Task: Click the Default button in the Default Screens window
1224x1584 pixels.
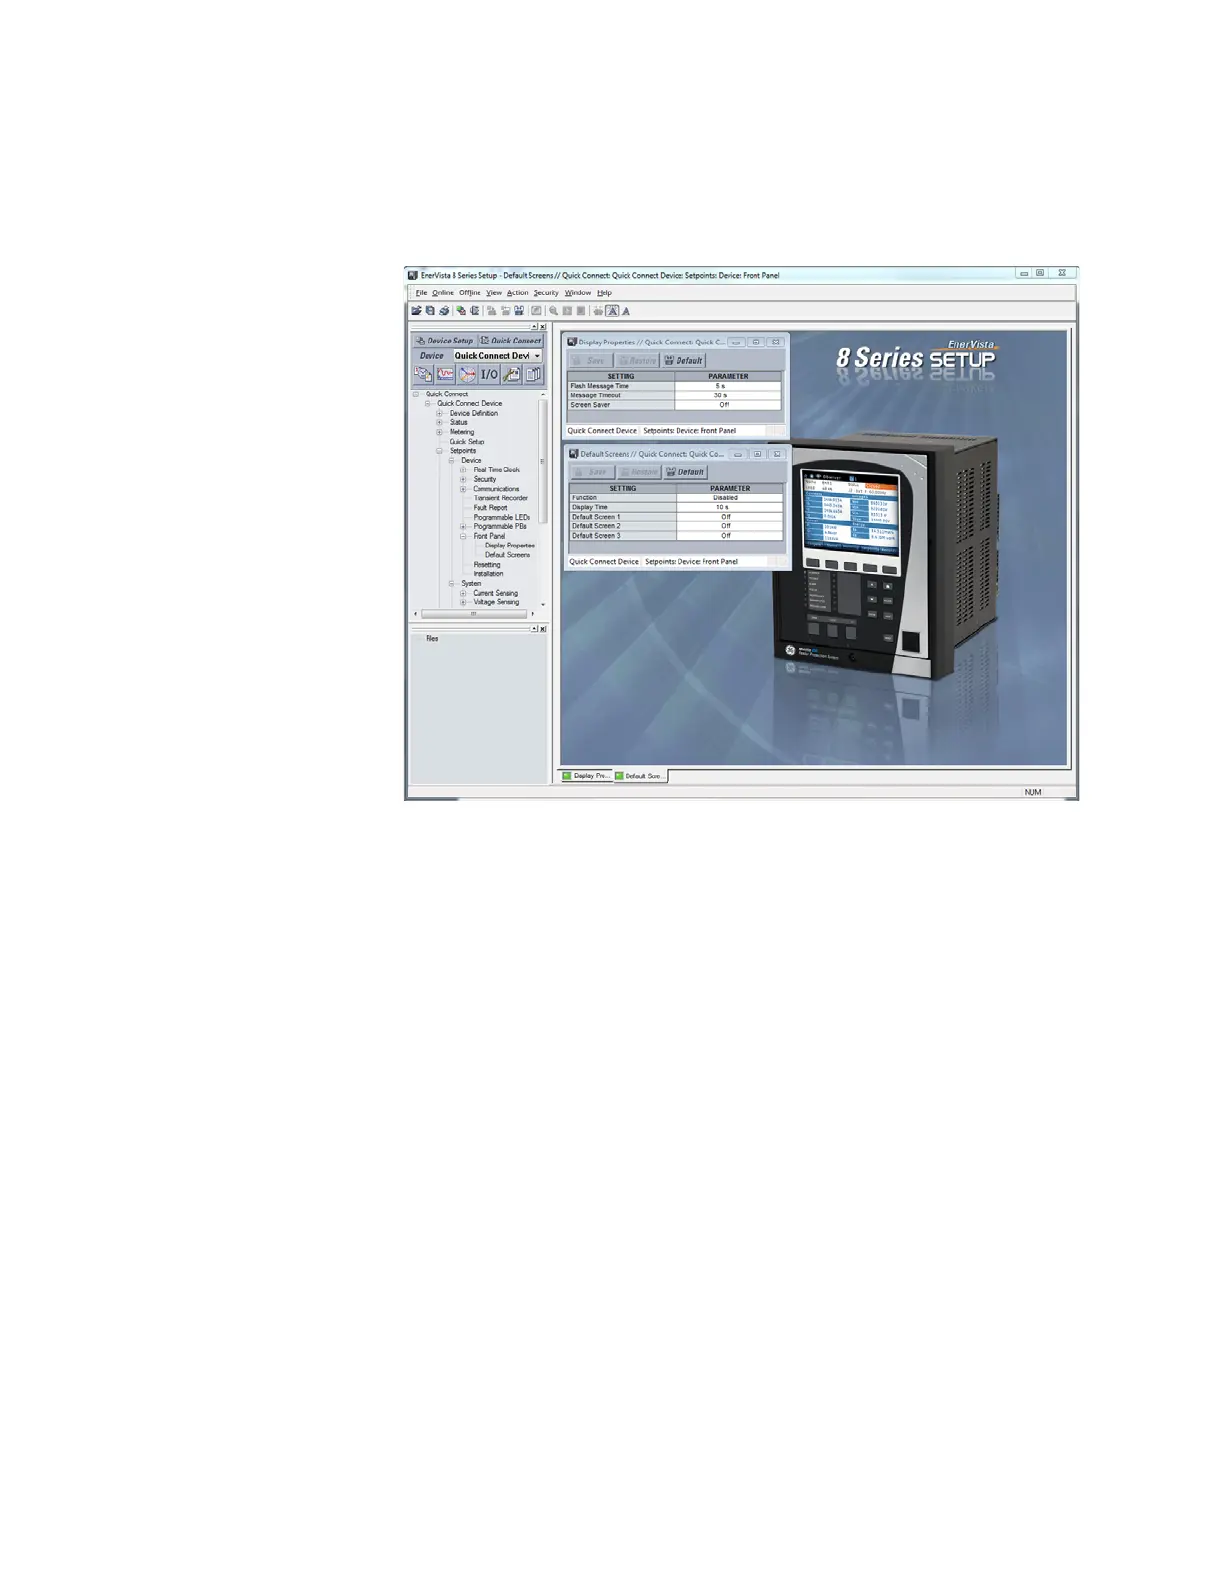Action: click(686, 472)
